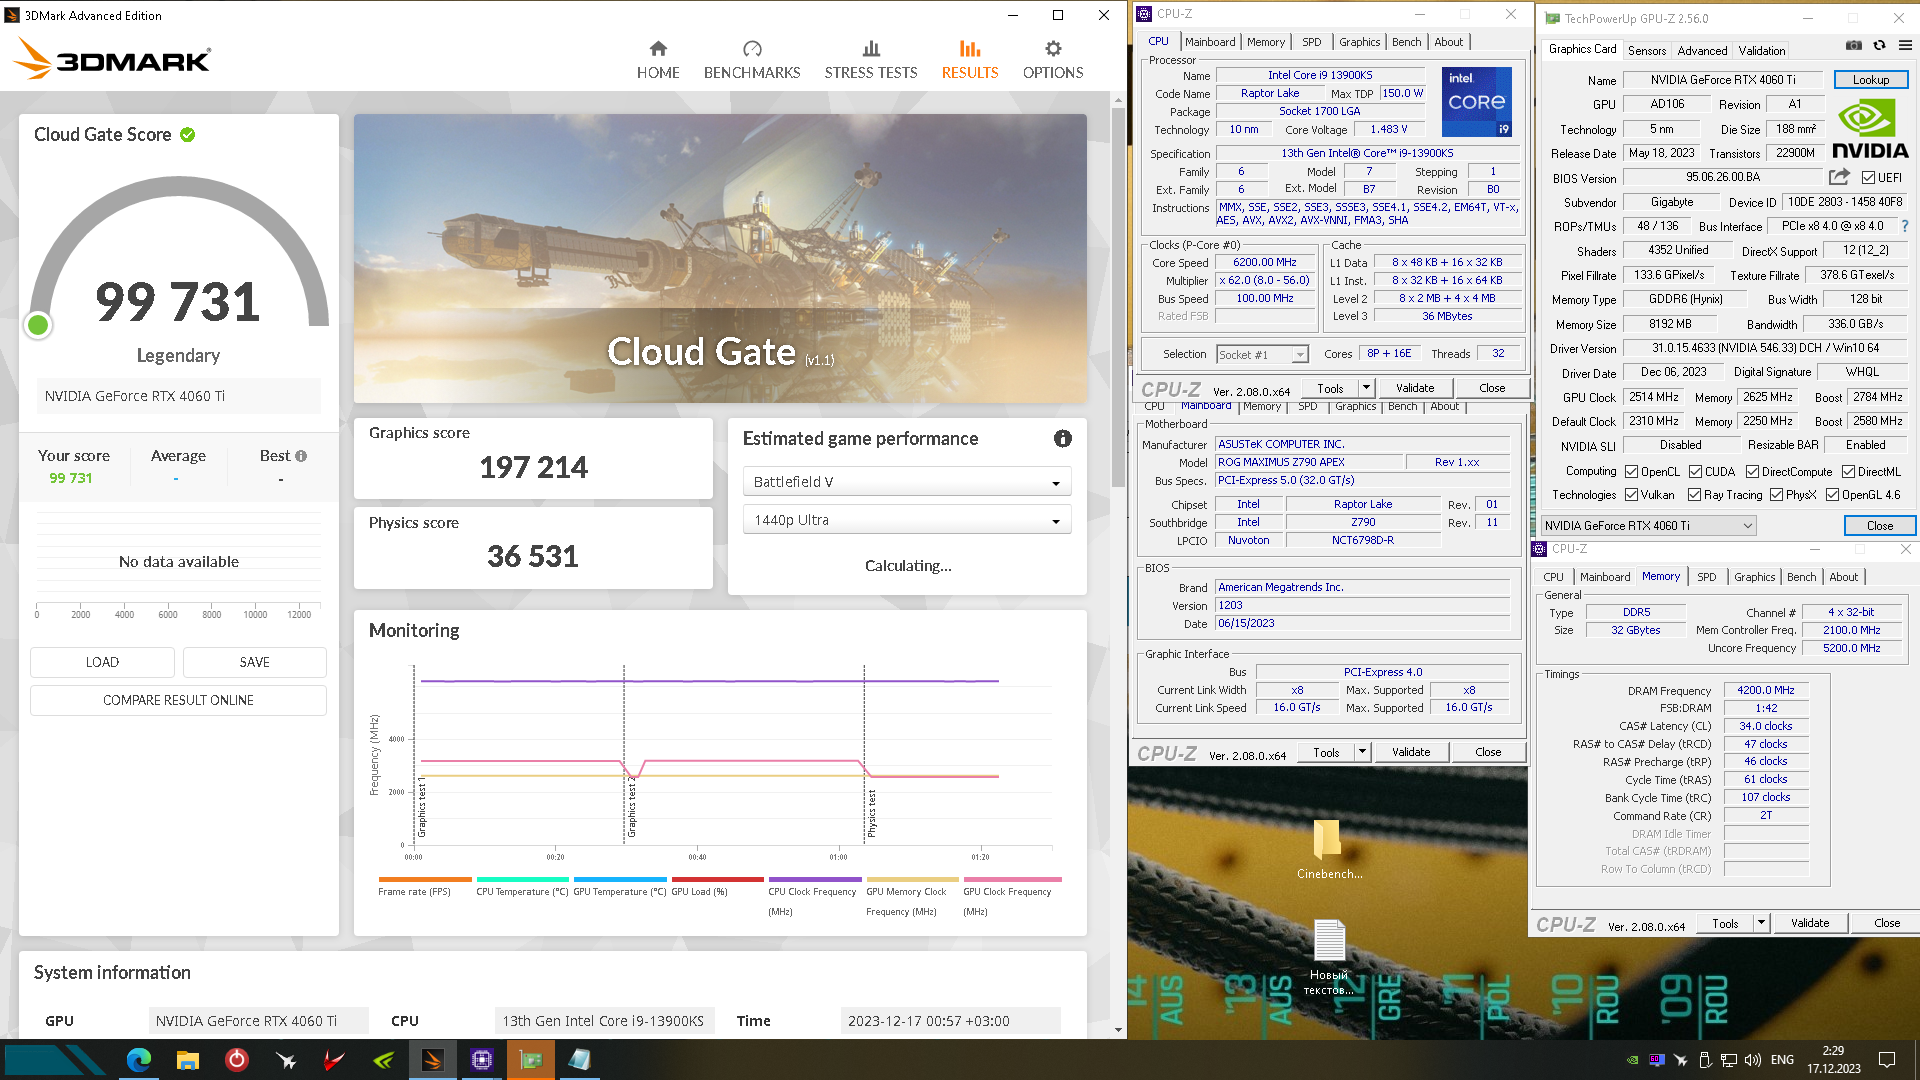Image resolution: width=1920 pixels, height=1080 pixels.
Task: Click the Bus Interface question mark in GPU-Z
Action: 1905,226
